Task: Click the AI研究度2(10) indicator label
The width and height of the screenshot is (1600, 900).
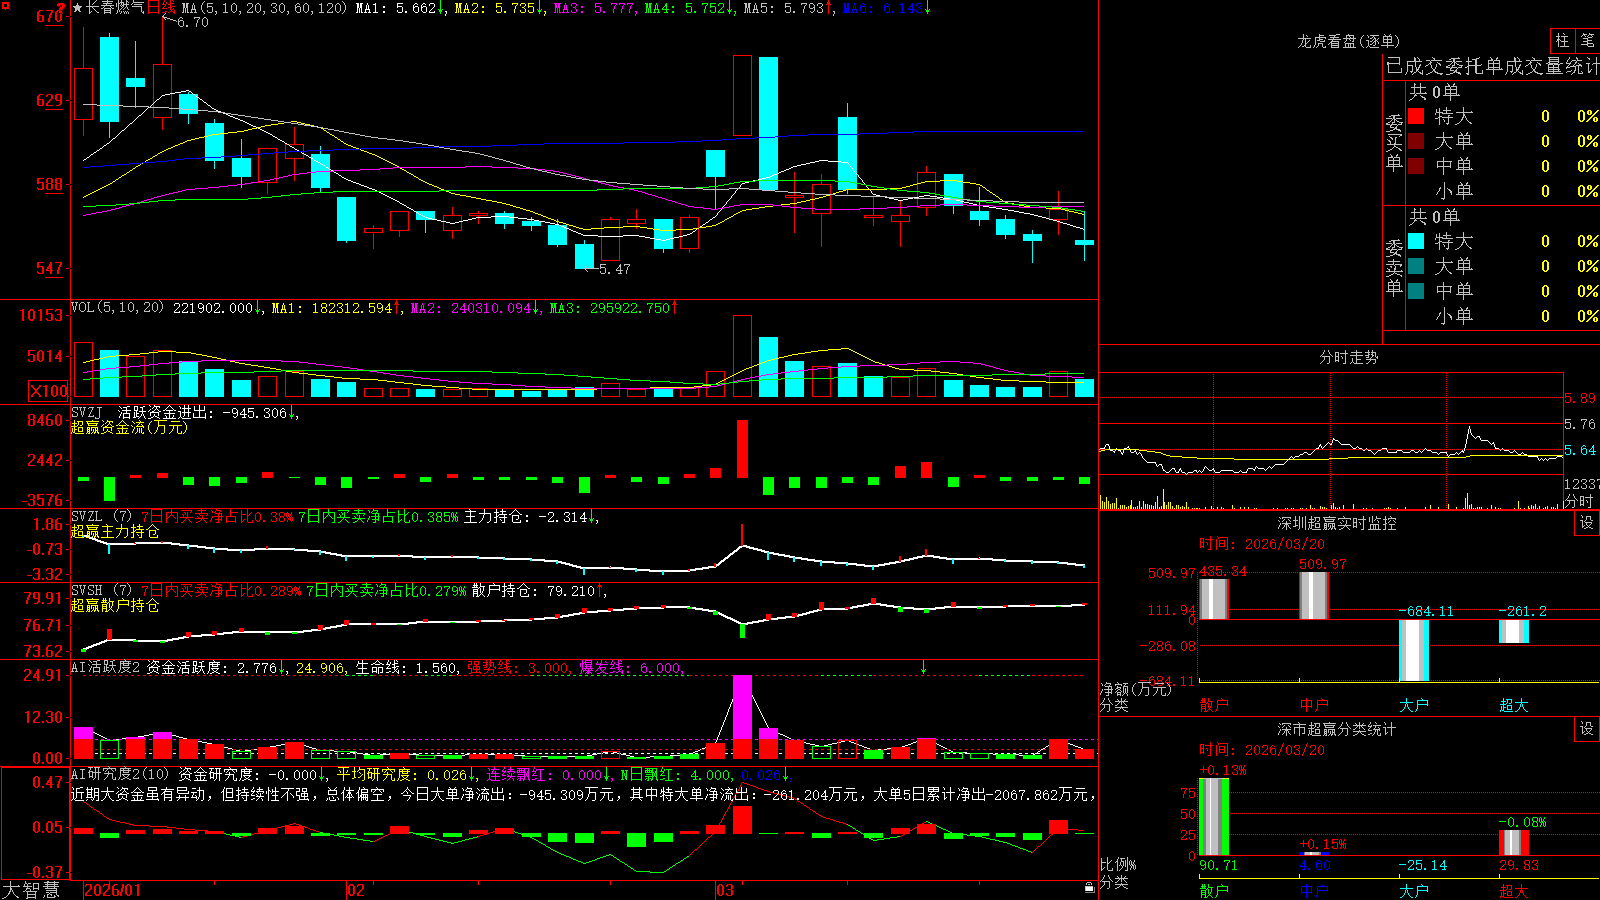Action: (x=121, y=774)
